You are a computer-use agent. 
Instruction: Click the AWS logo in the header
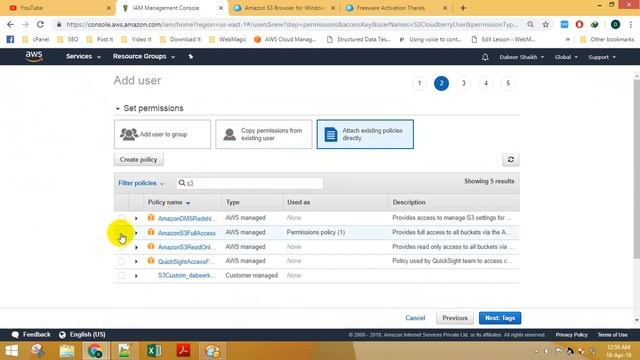pos(34,56)
